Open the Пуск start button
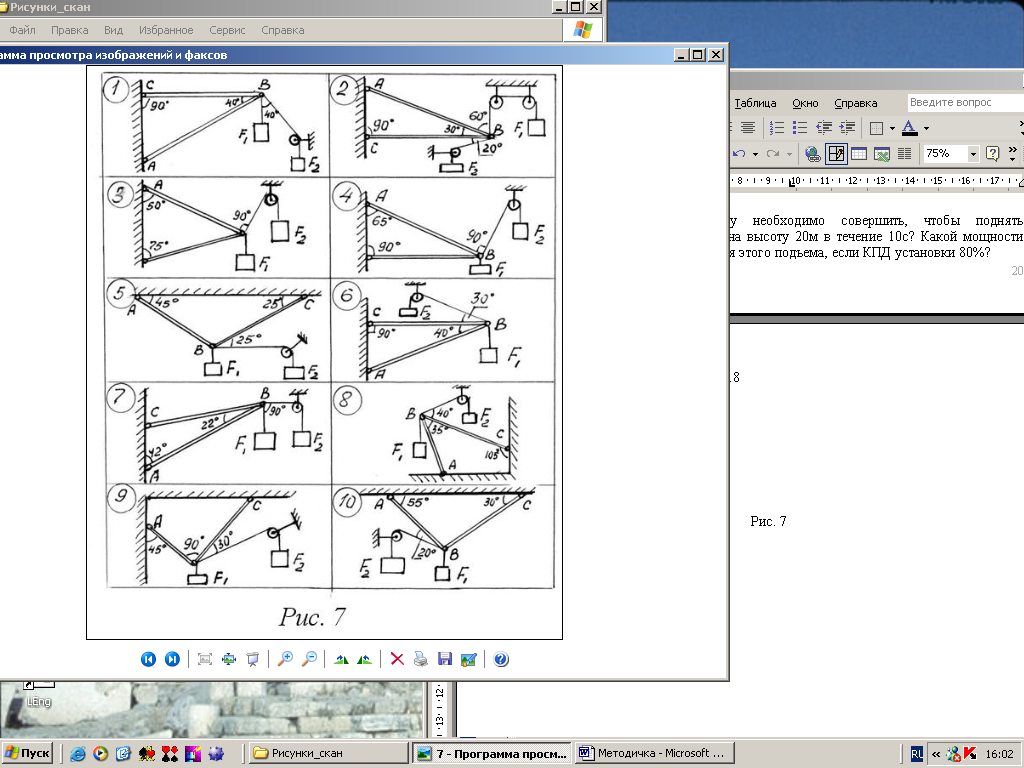The height and width of the screenshot is (768, 1024). [x=26, y=753]
